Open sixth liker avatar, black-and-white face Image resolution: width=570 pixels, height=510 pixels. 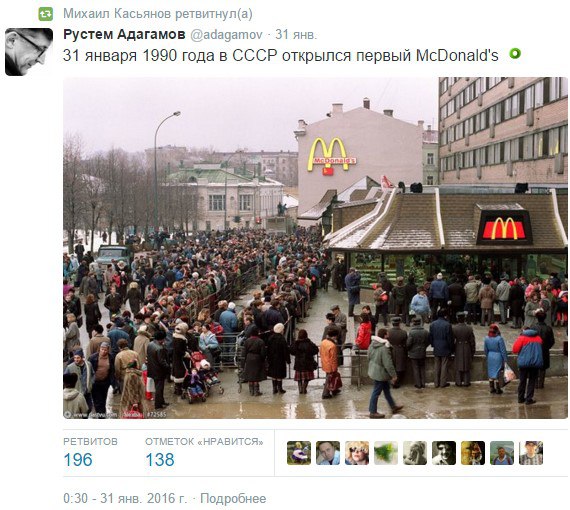coord(444,453)
